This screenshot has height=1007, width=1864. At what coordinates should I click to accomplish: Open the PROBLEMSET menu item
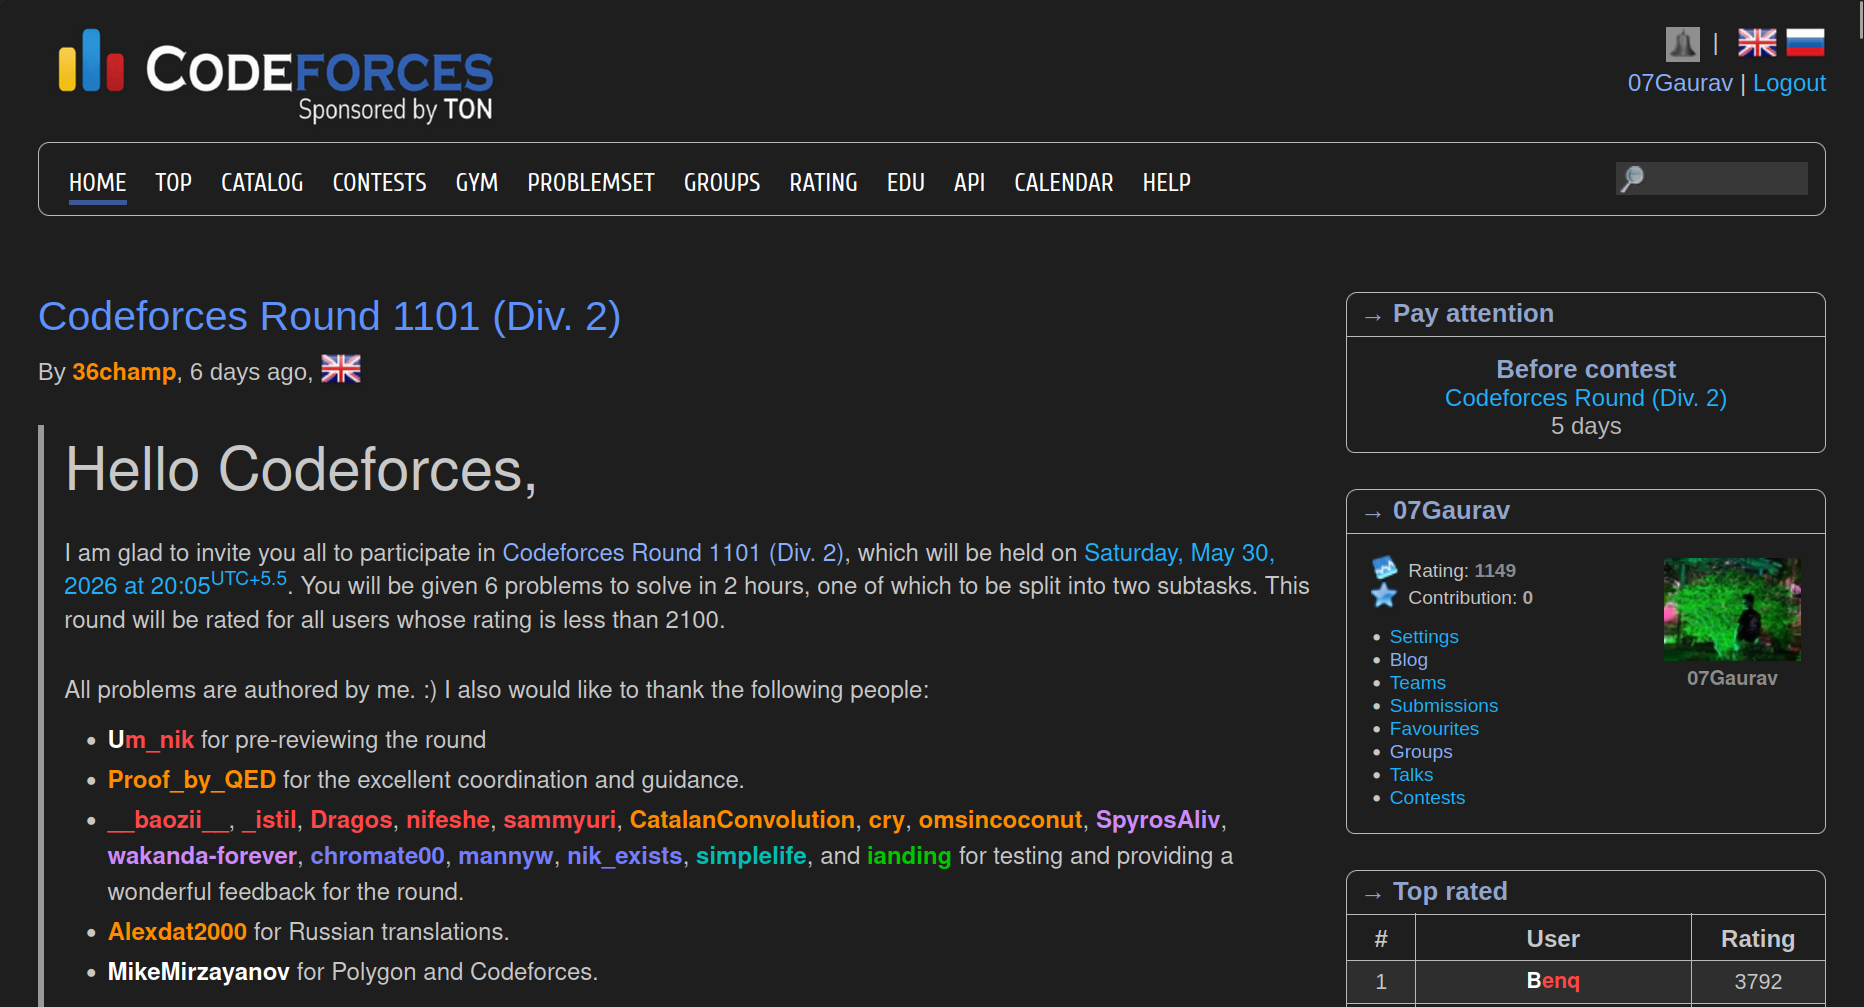[x=591, y=183]
